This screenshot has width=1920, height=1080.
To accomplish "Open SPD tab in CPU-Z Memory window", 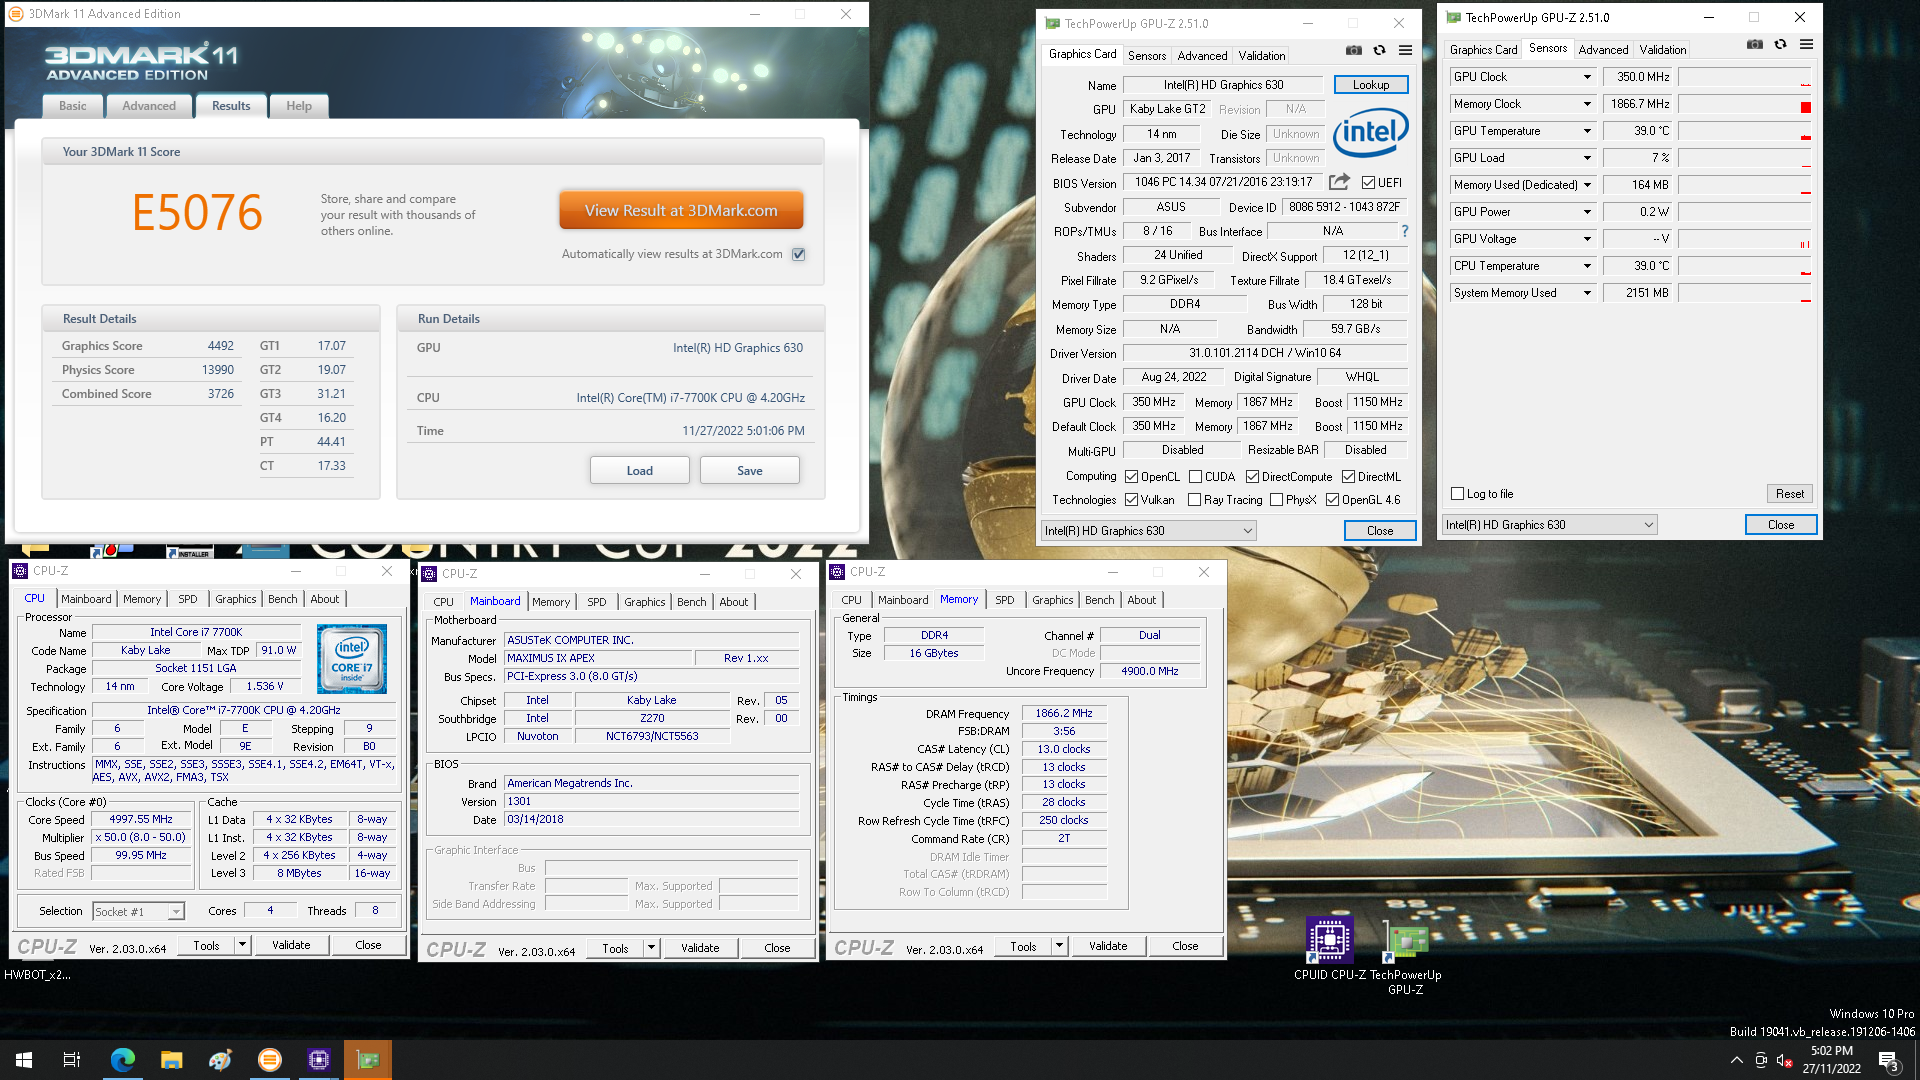I will click(1004, 600).
